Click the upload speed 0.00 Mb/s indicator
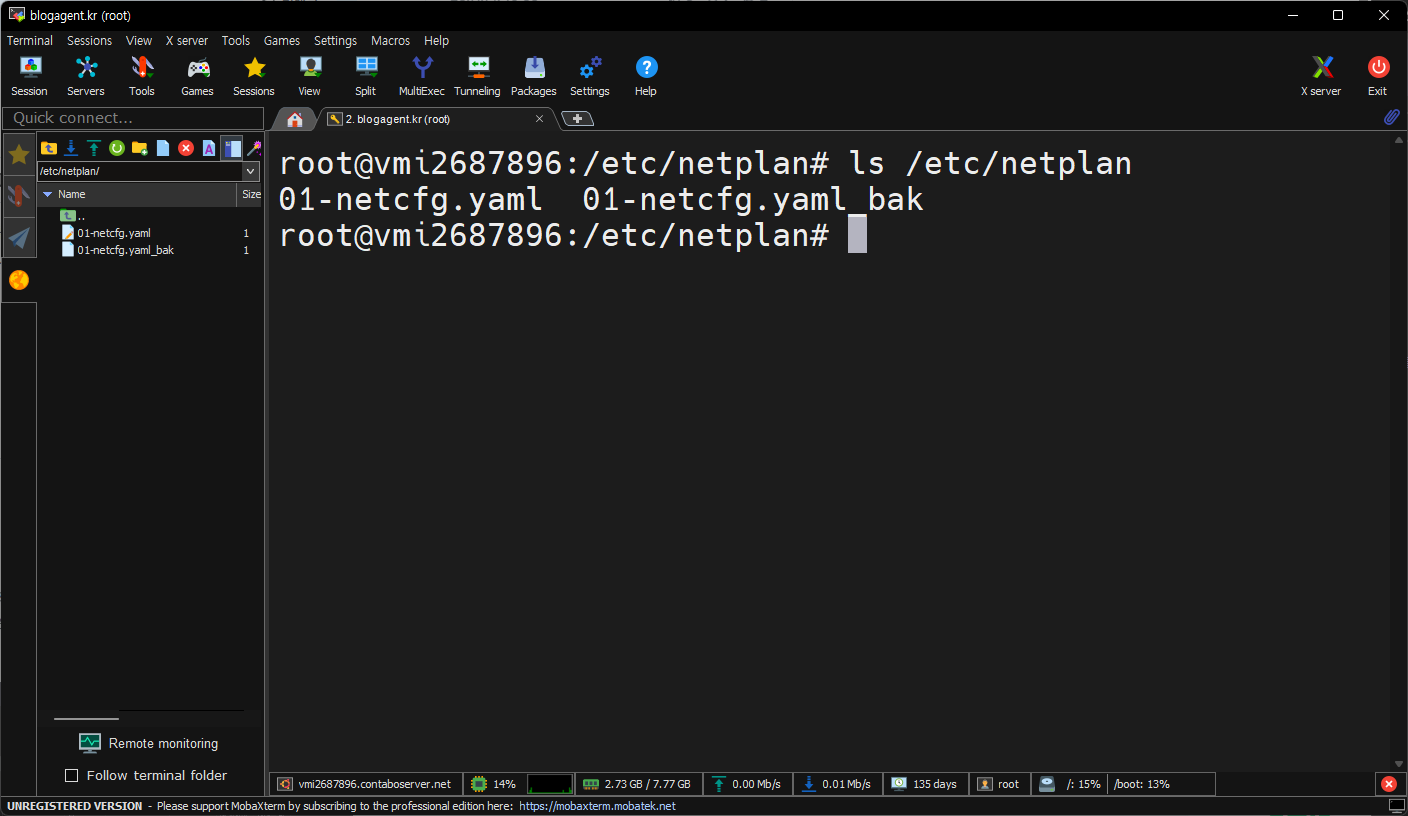The image size is (1408, 816). point(748,784)
